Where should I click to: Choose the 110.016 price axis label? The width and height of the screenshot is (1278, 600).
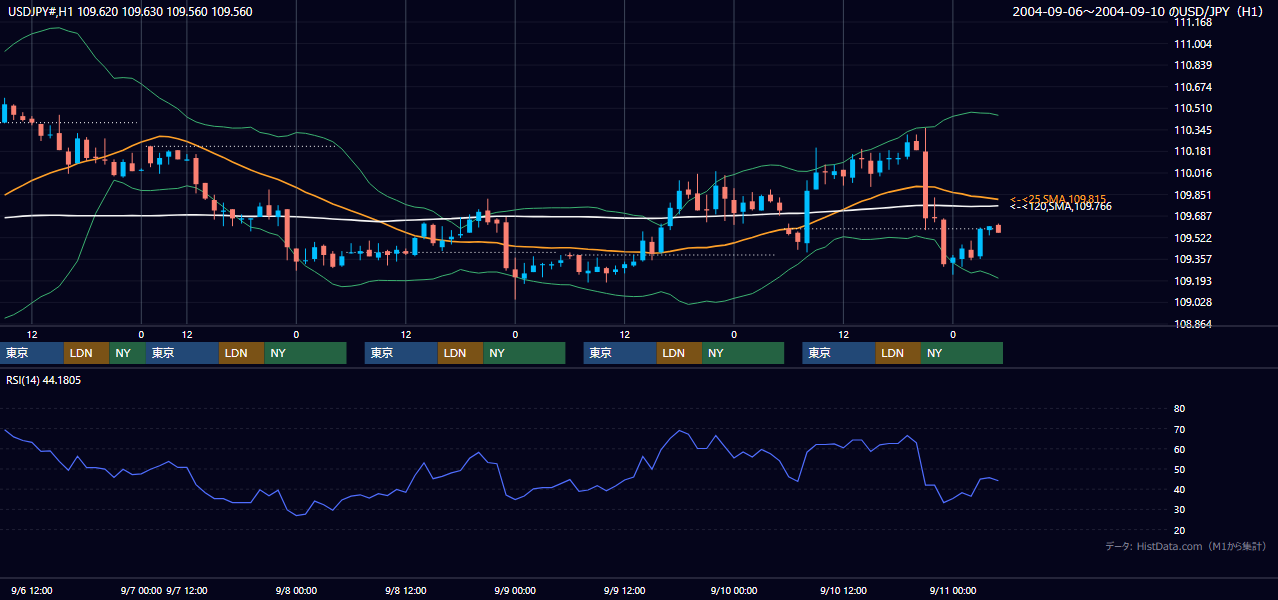[1192, 173]
